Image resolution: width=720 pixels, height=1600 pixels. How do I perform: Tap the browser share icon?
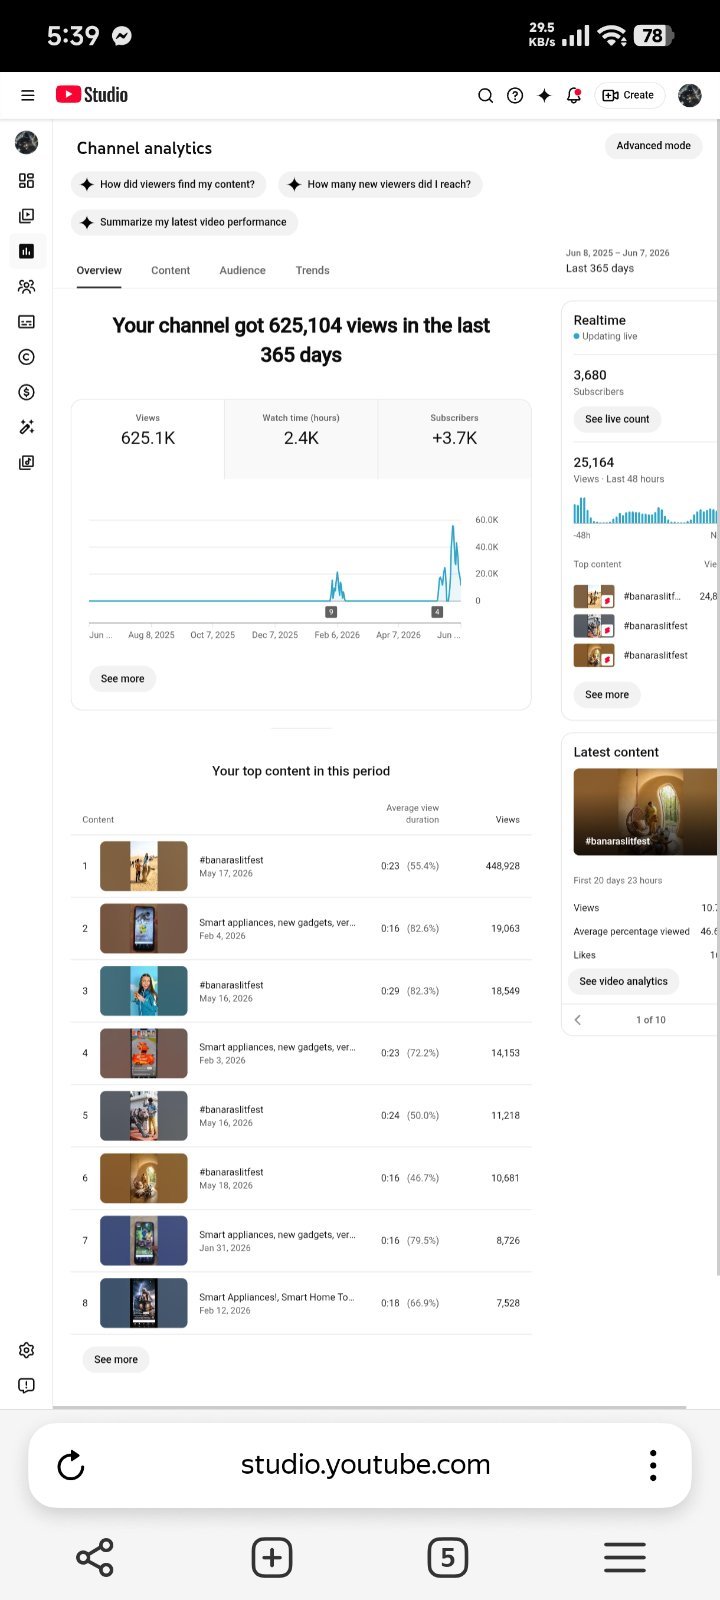click(x=95, y=1557)
